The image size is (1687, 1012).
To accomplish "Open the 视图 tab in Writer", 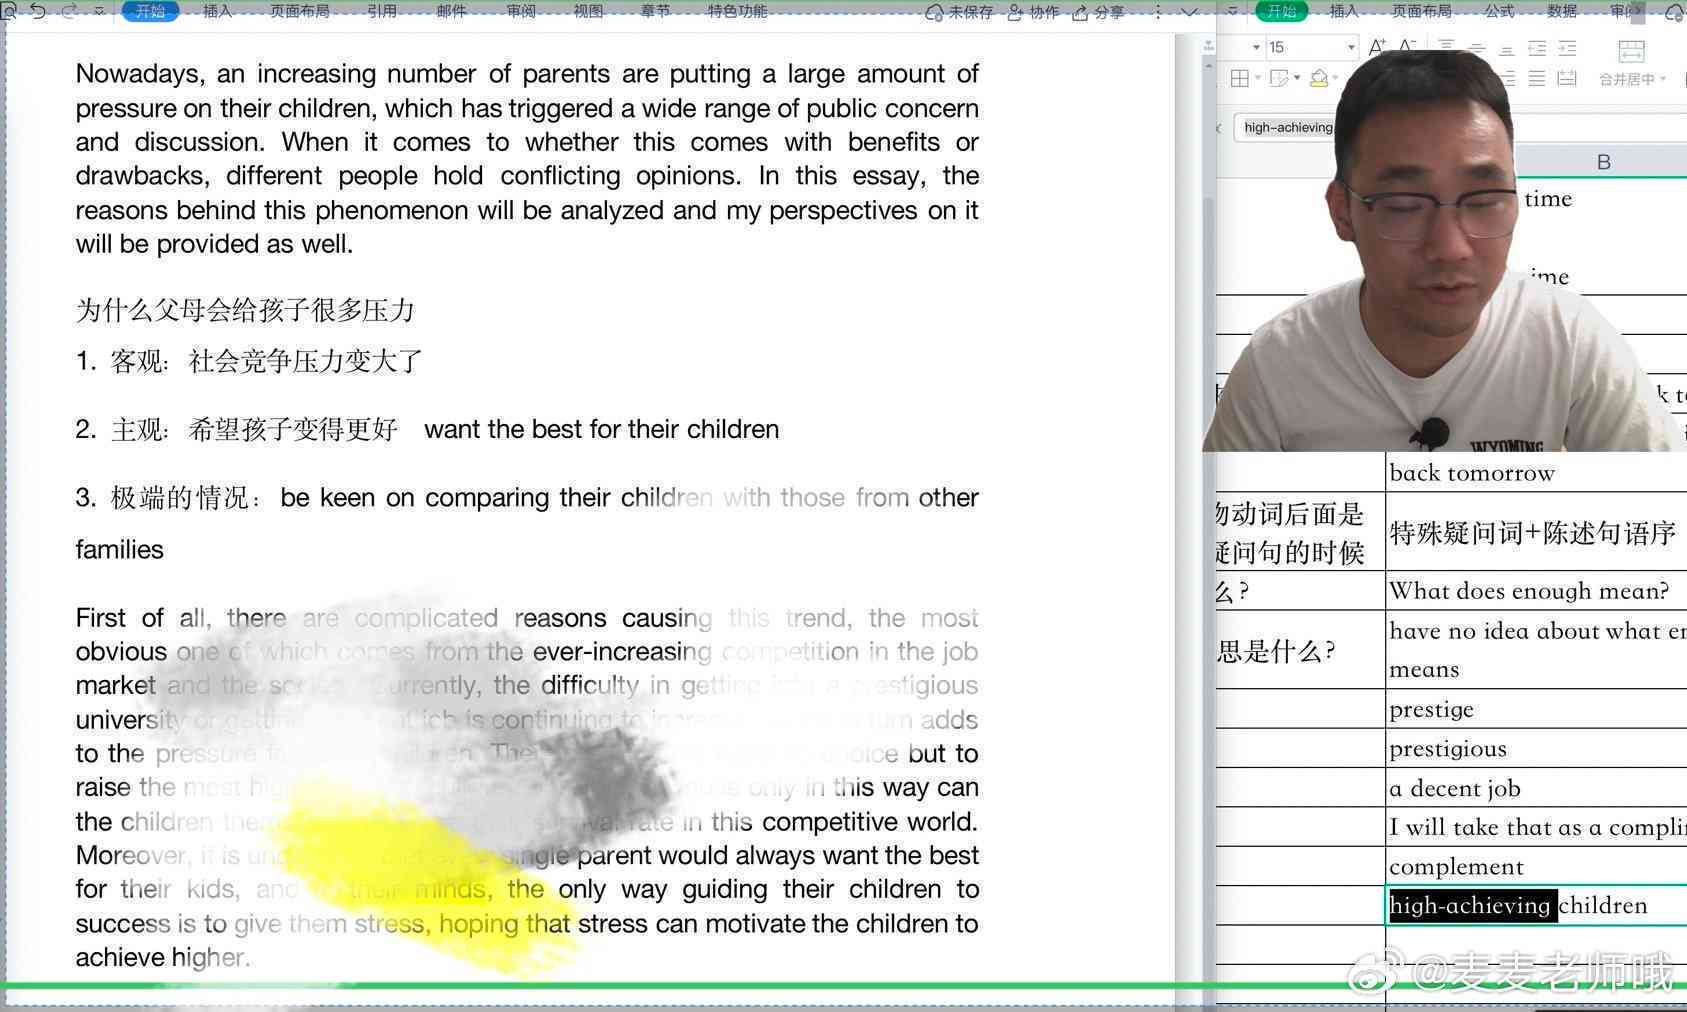I will 588,11.
